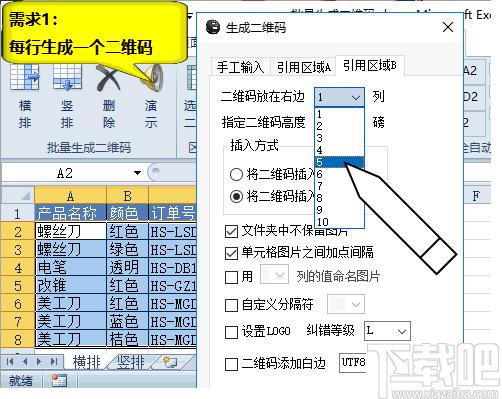Select the first 将二维码插入 radio button
The width and height of the screenshot is (502, 399).
pos(236,174)
